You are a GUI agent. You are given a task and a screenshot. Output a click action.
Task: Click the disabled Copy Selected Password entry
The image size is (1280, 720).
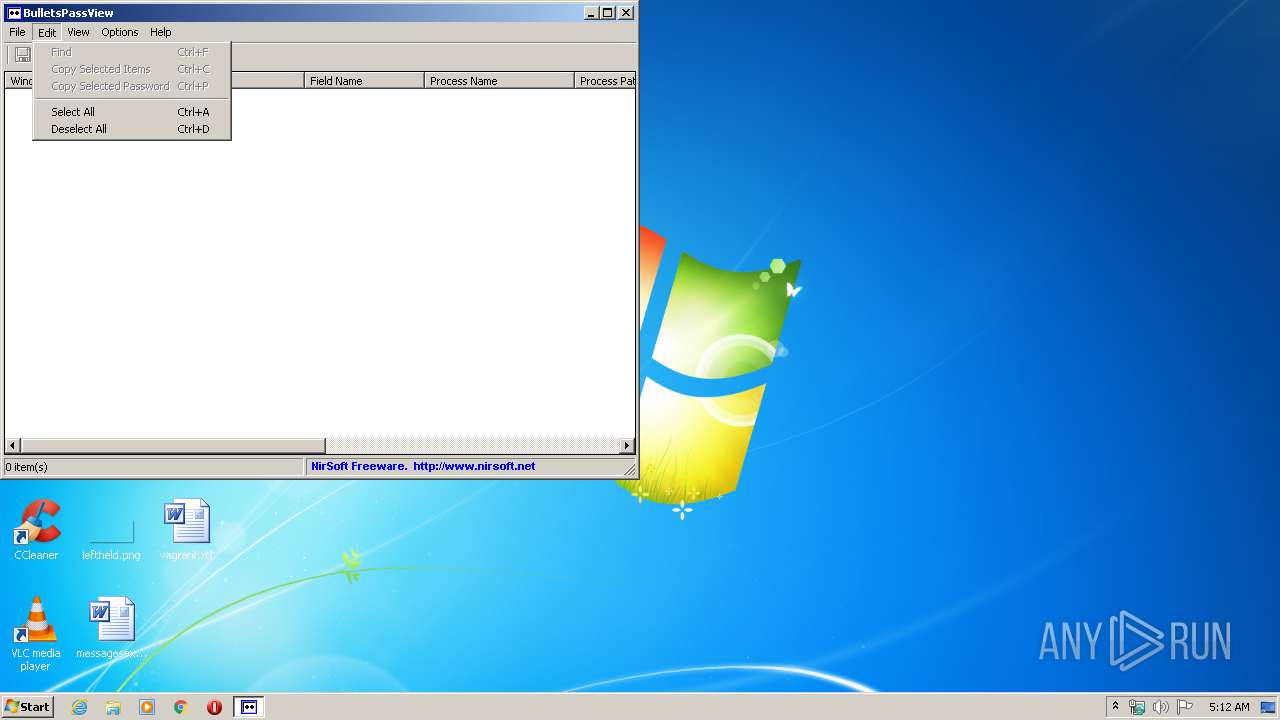tap(131, 86)
